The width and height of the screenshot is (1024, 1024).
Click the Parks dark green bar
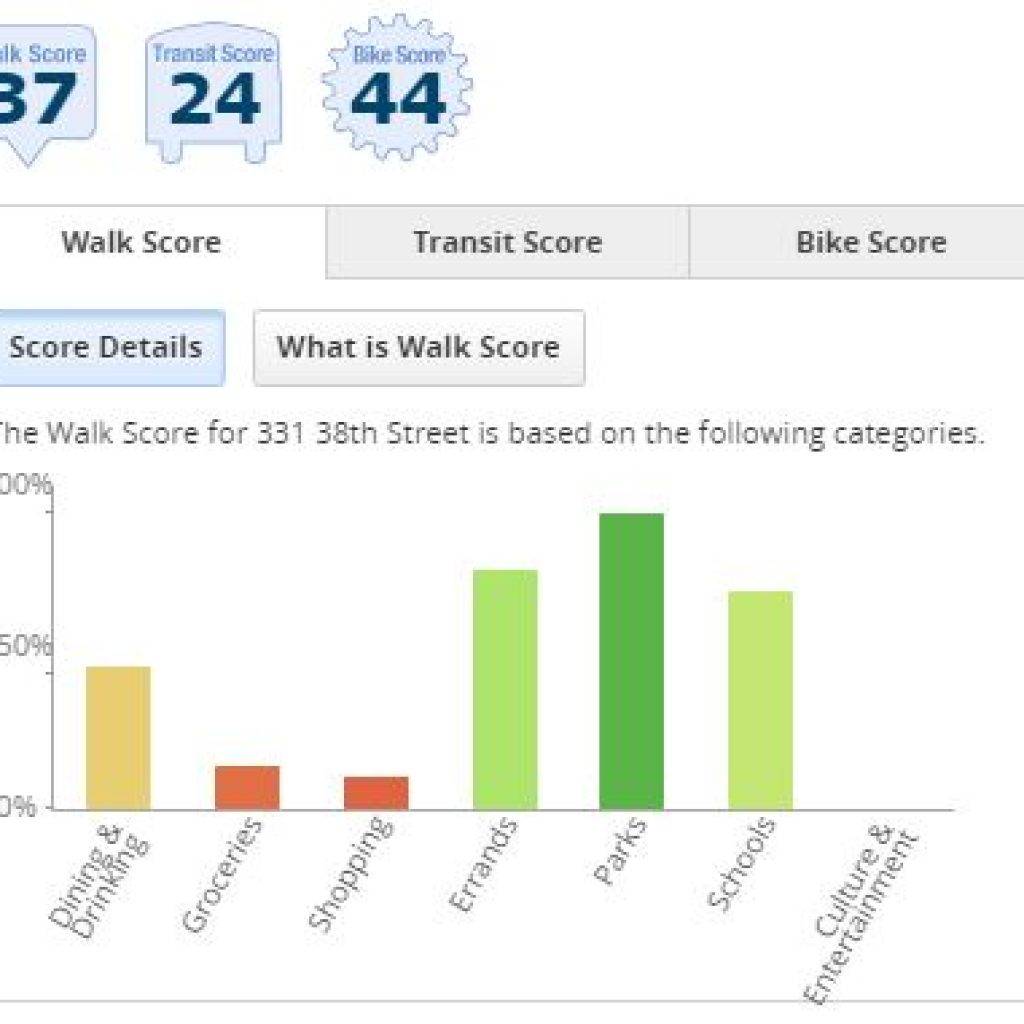(632, 662)
